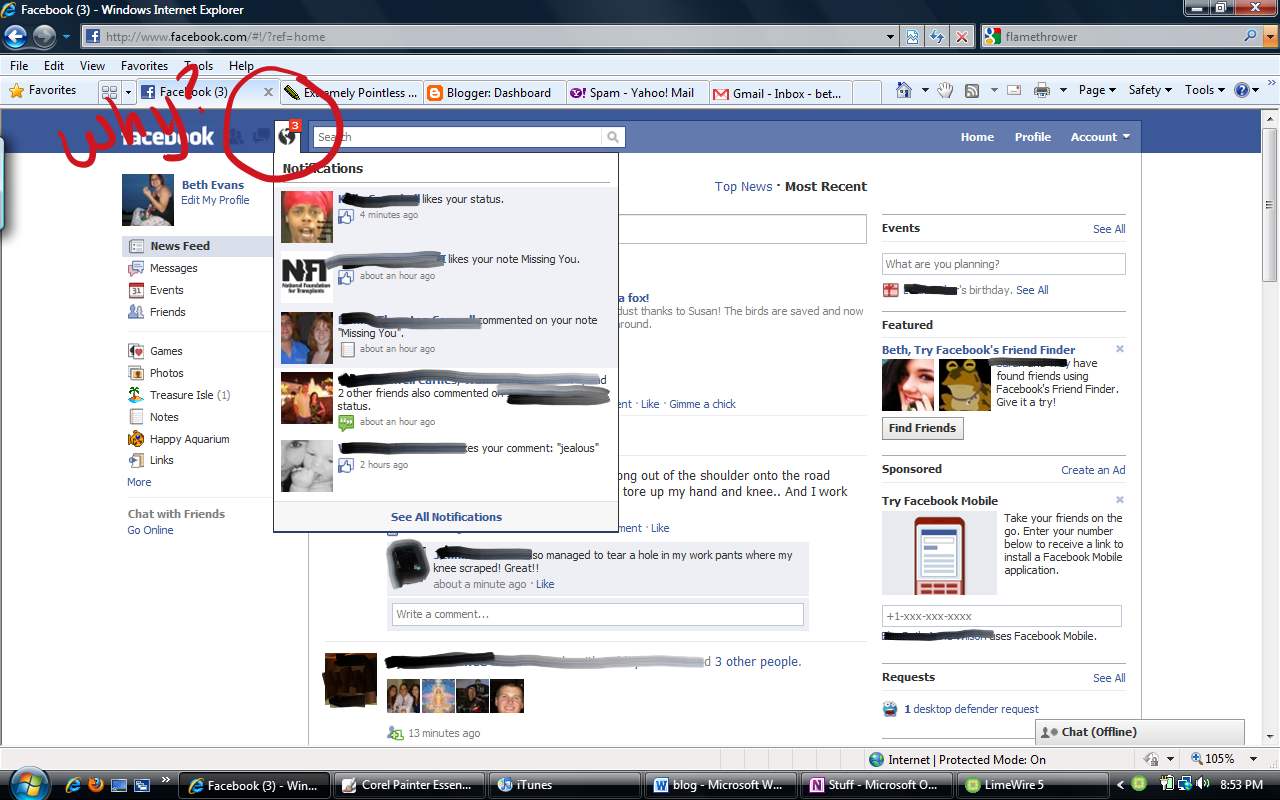1280x800 pixels.
Task: Open the 1 desktop defender request link
Action: coord(971,709)
